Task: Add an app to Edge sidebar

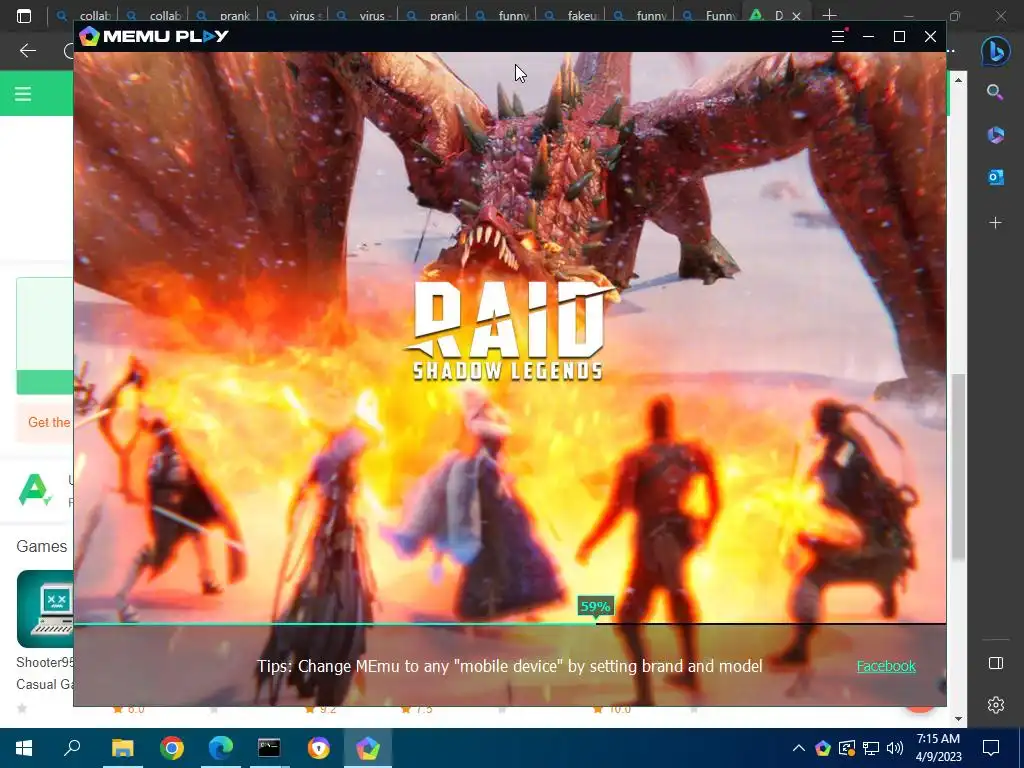Action: pyautogui.click(x=995, y=223)
